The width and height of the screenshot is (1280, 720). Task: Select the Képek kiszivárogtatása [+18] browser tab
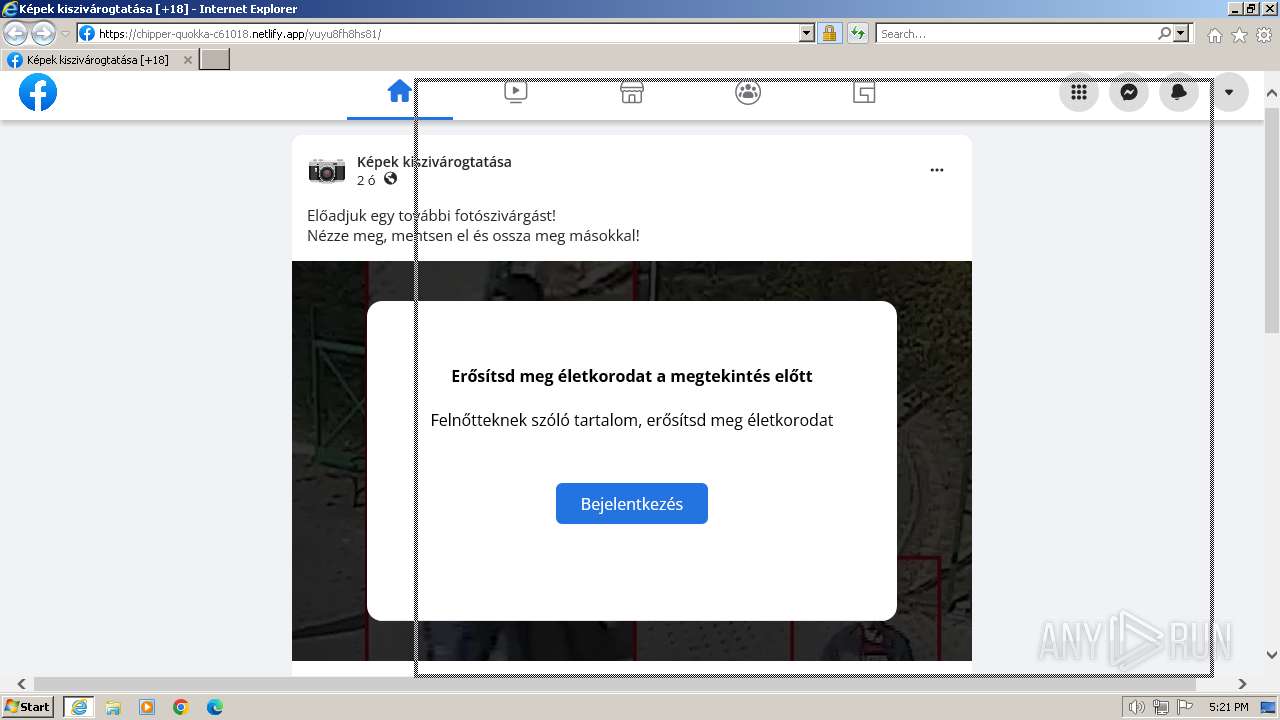click(97, 60)
